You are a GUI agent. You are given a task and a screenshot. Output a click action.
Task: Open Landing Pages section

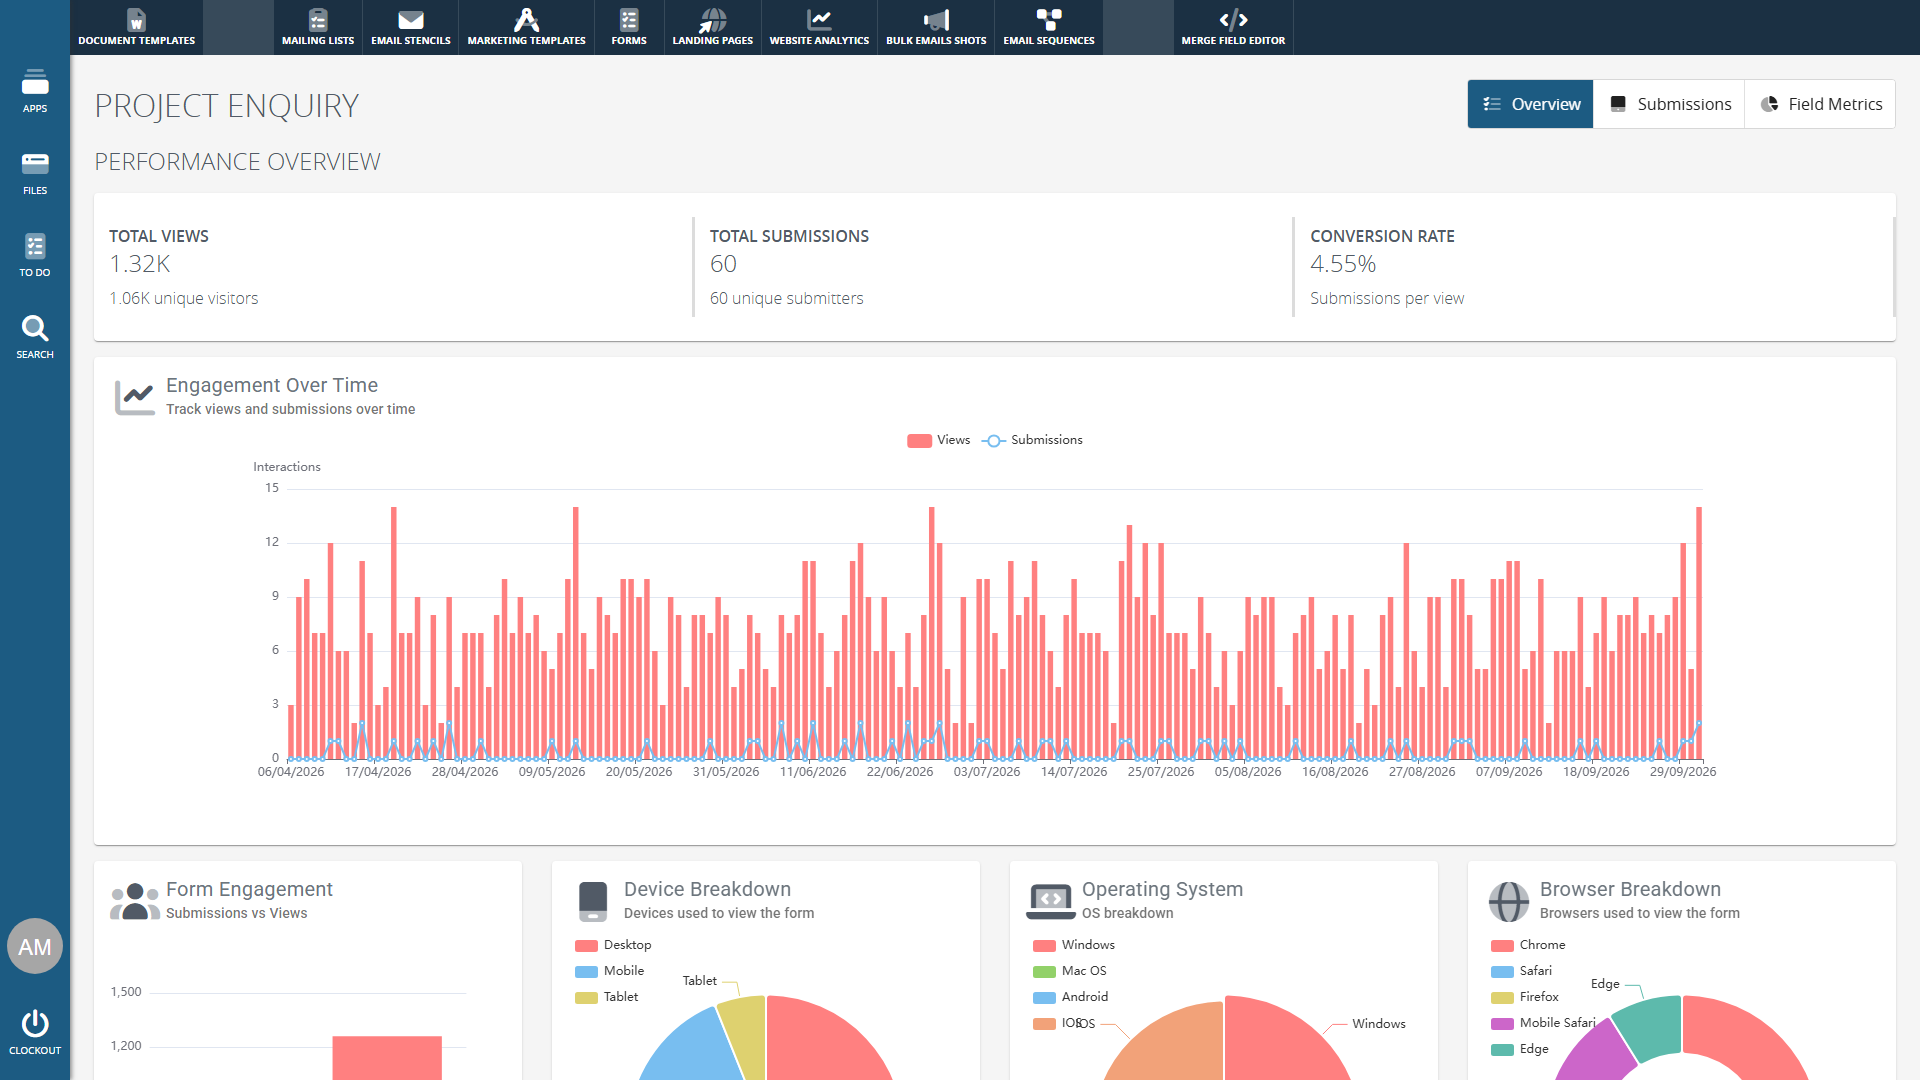click(x=713, y=27)
